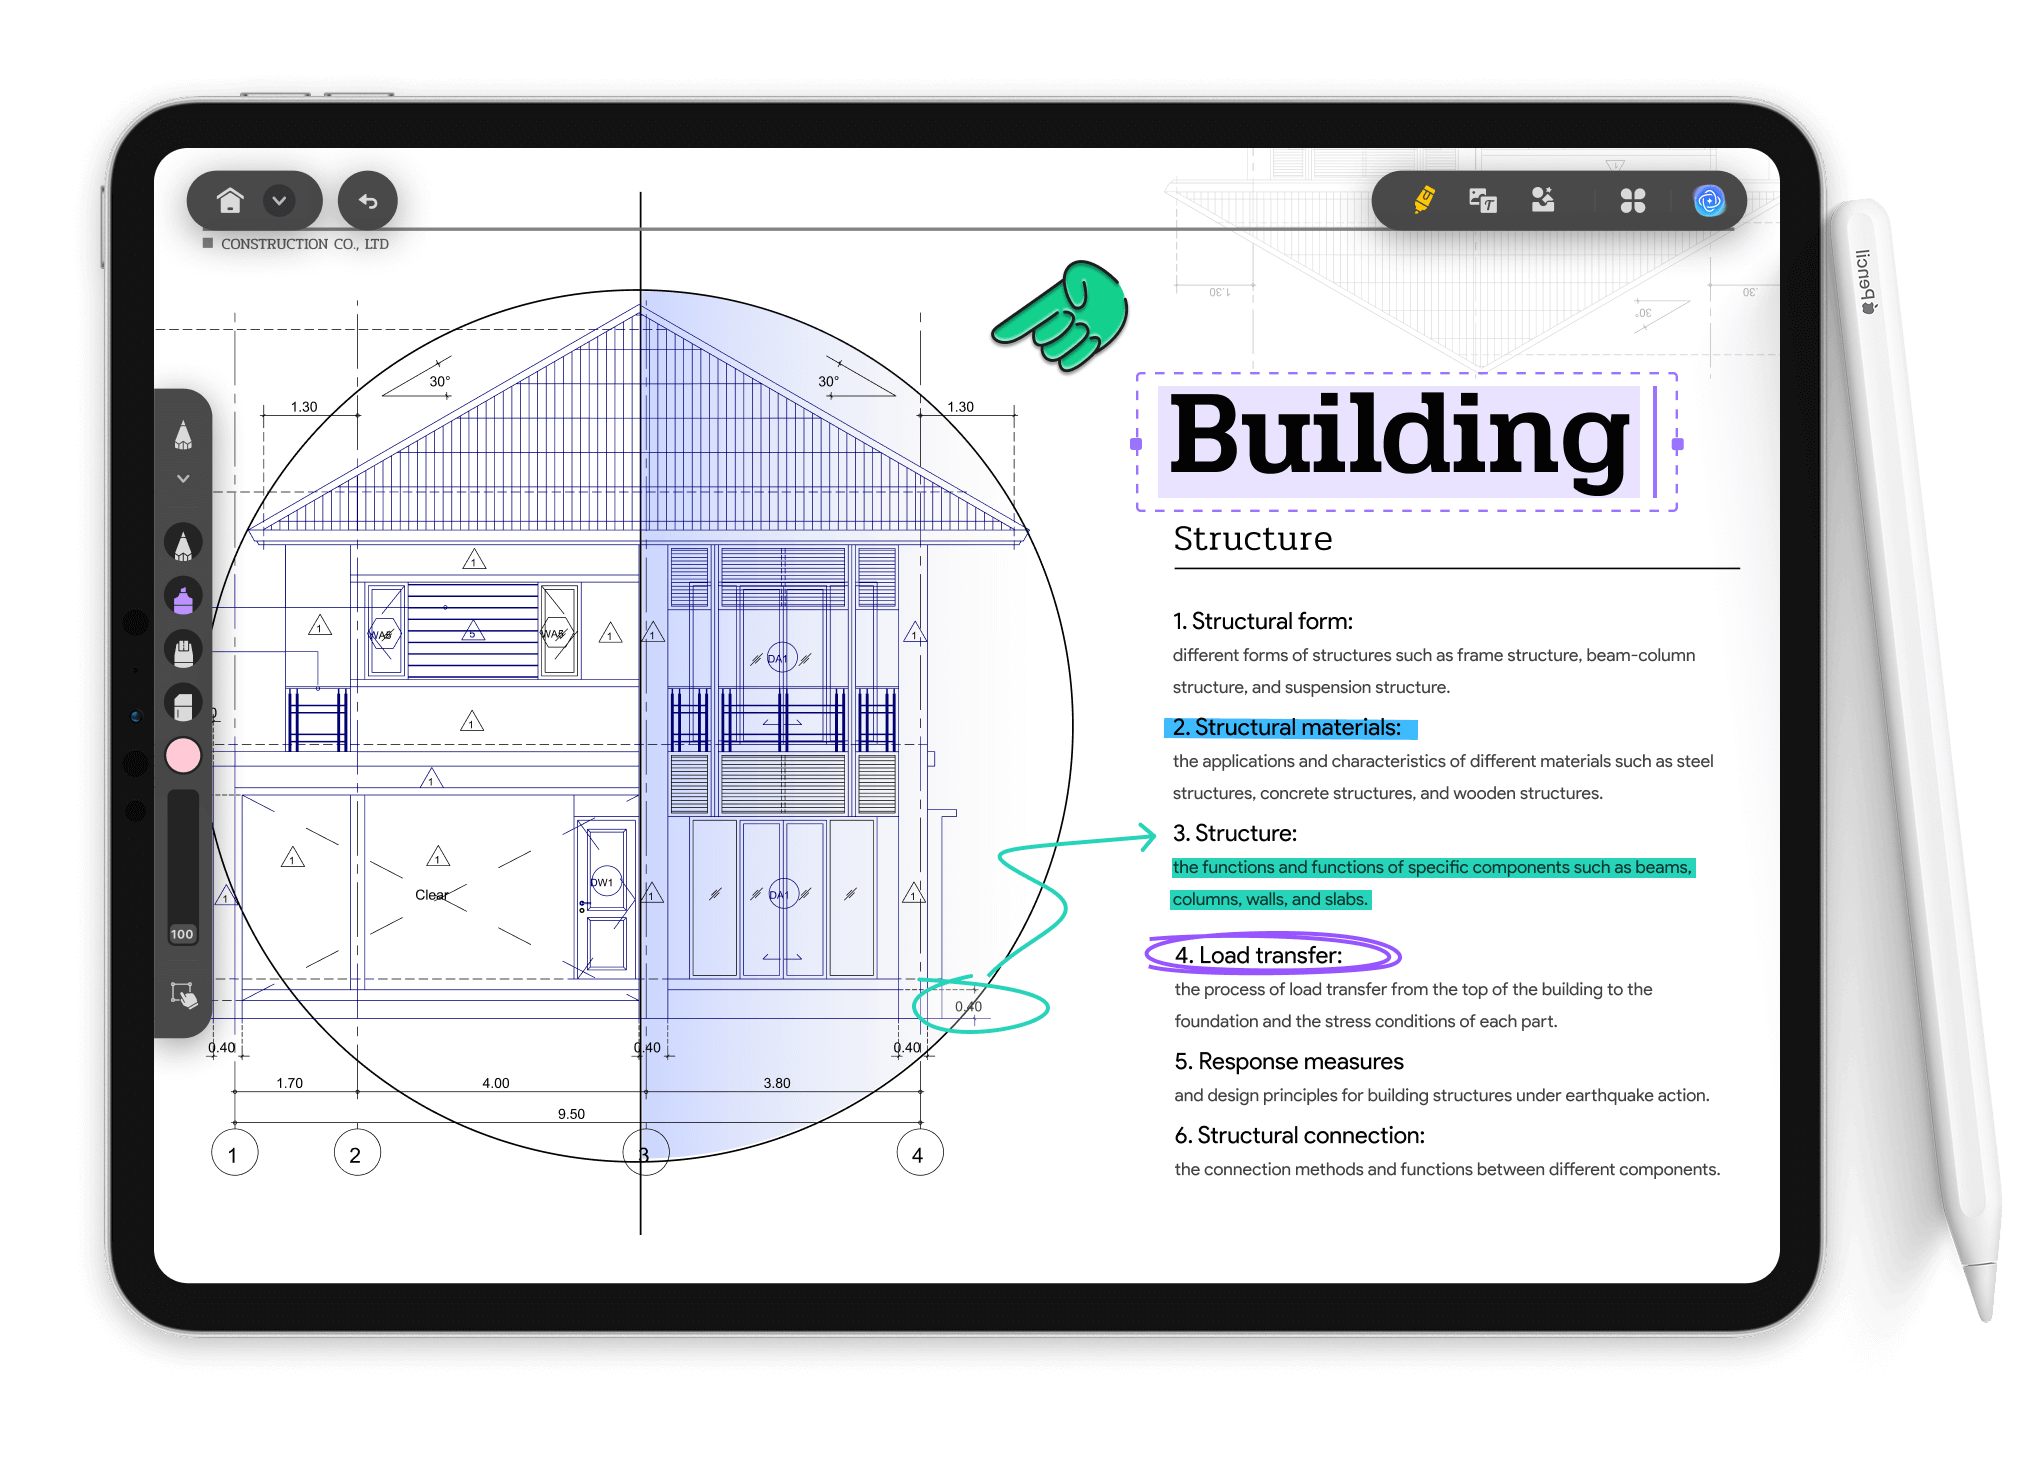Pick the pink color swatch

coord(183,756)
